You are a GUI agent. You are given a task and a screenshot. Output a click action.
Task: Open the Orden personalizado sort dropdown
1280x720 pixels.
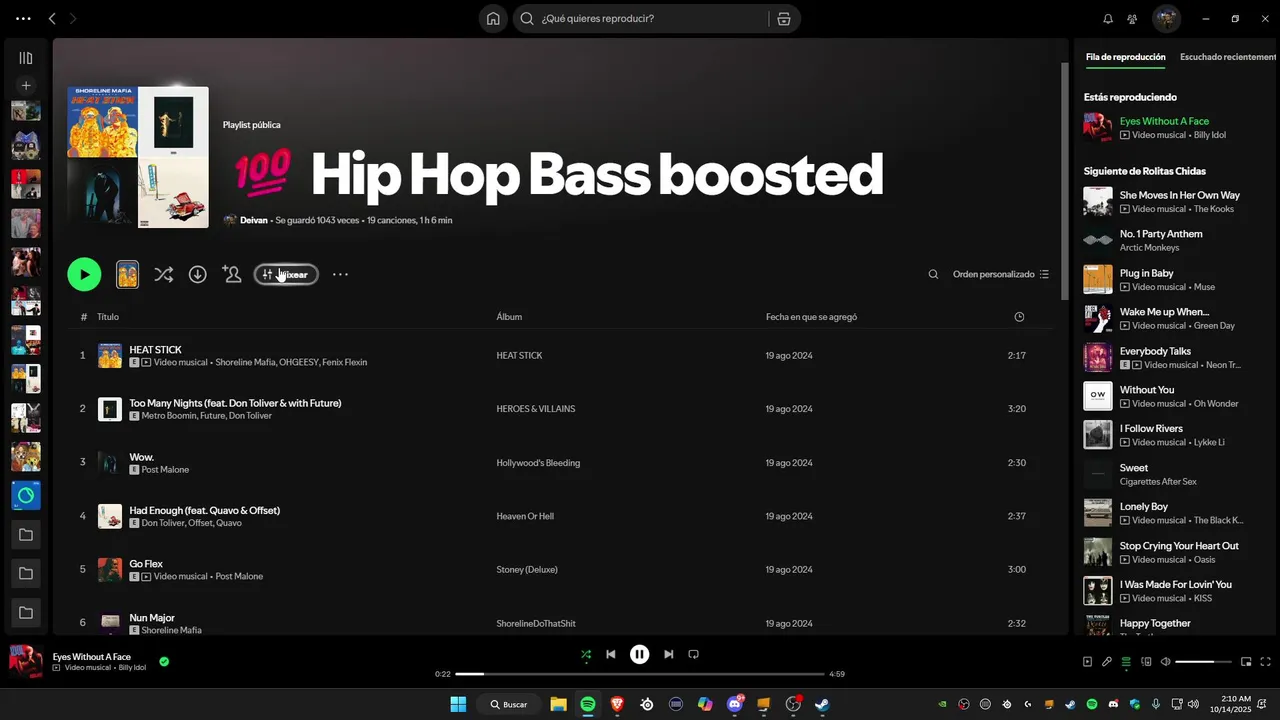click(1001, 274)
